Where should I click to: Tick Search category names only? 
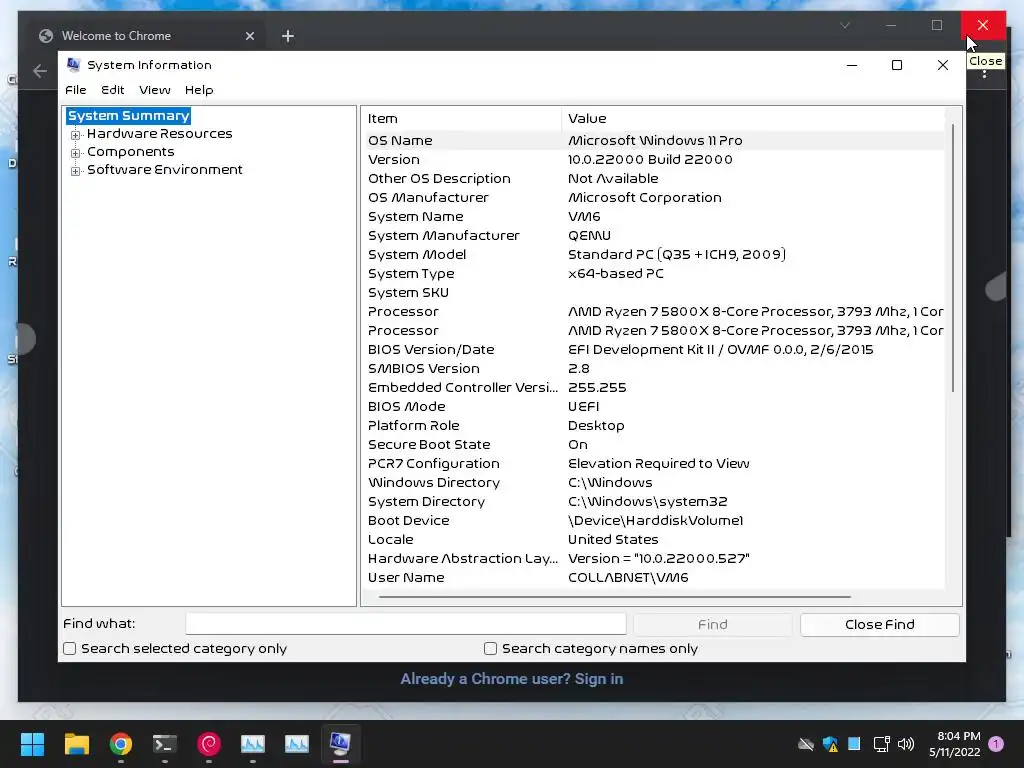(x=490, y=648)
